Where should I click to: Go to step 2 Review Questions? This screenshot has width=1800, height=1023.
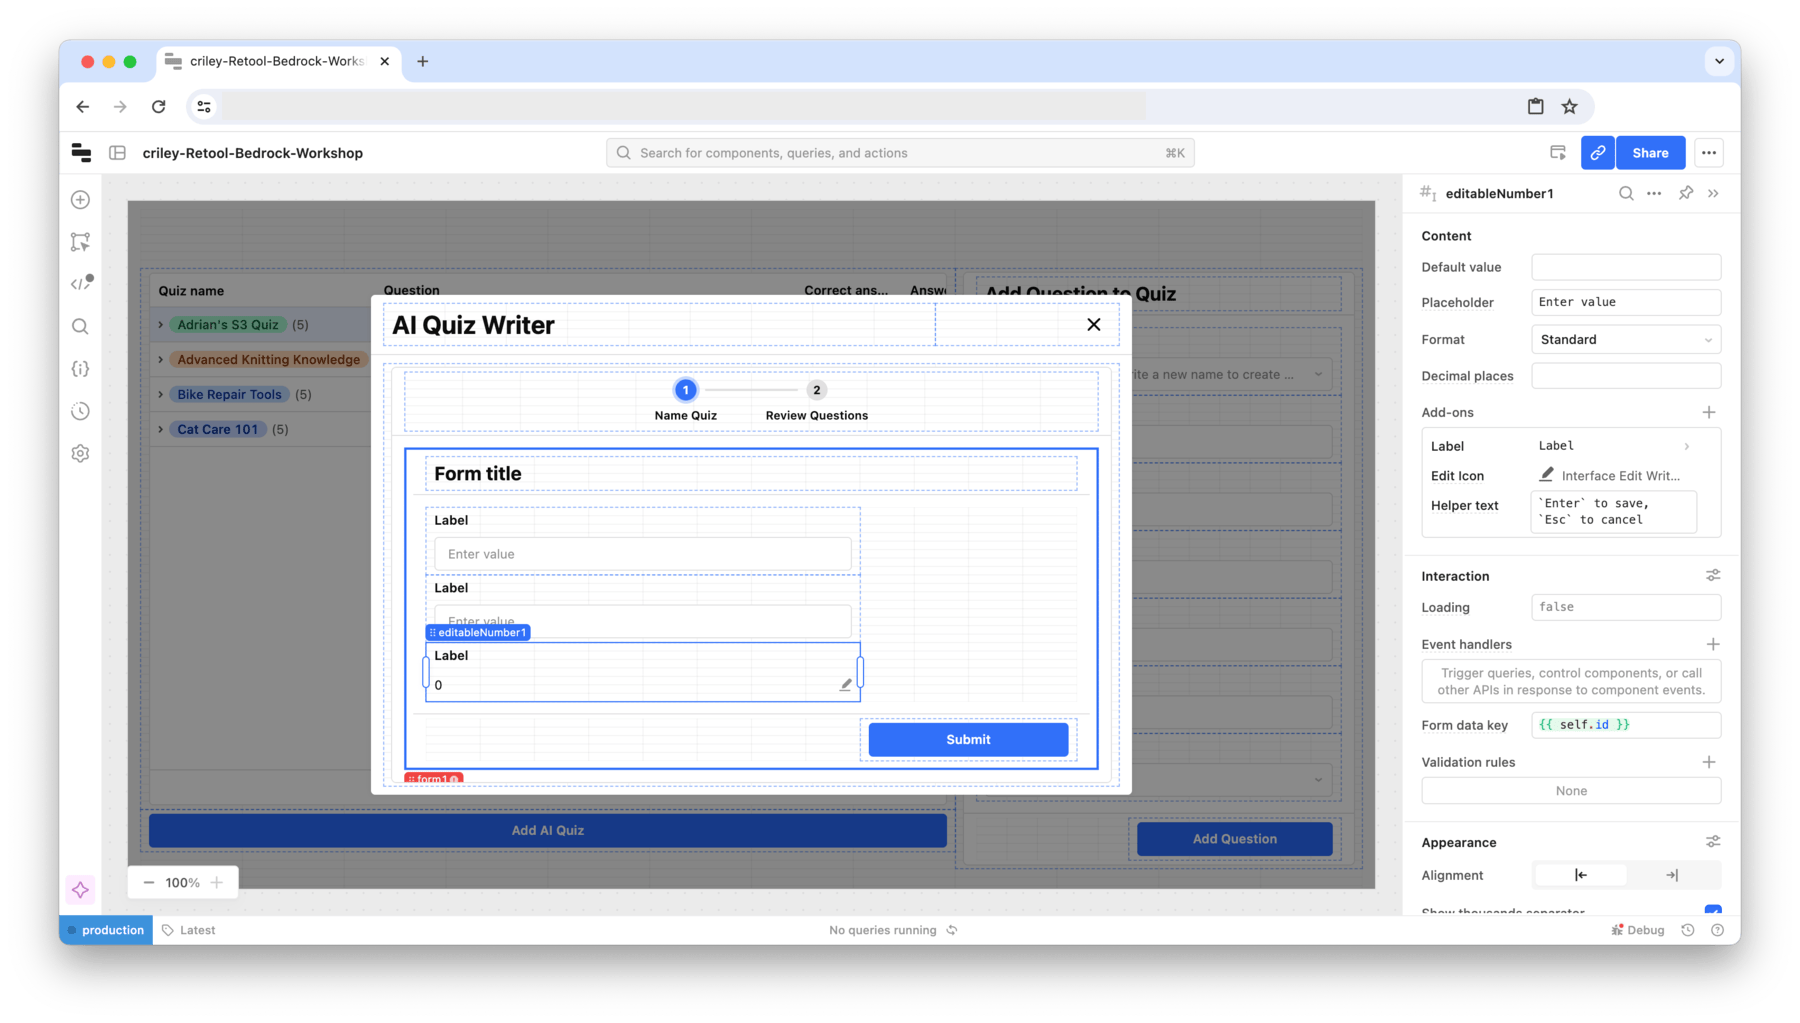[x=817, y=400]
